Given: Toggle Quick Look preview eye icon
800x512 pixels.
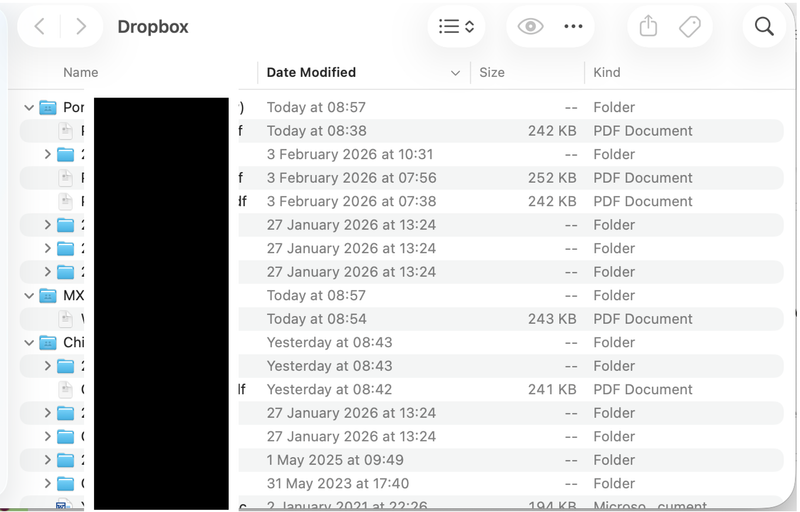Looking at the screenshot, I should pyautogui.click(x=530, y=27).
